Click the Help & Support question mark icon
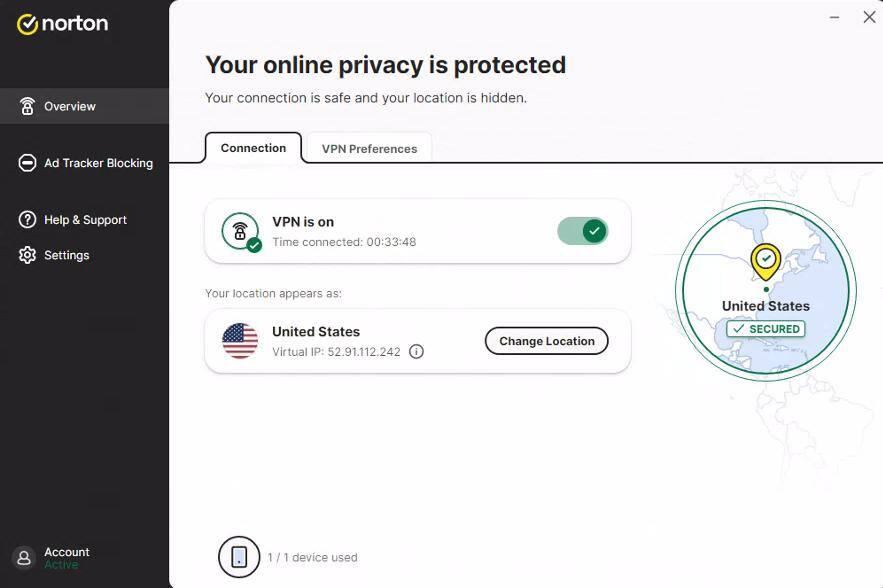 [27, 220]
